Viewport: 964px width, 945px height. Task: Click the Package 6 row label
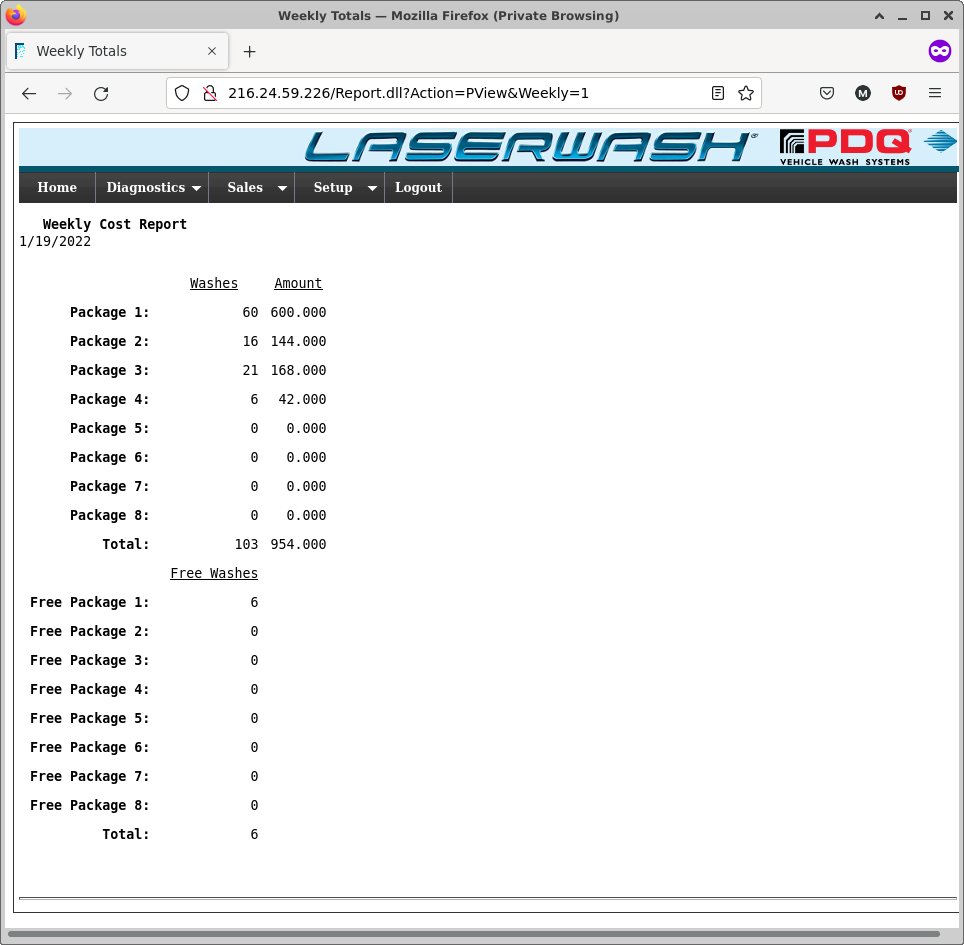(x=109, y=457)
